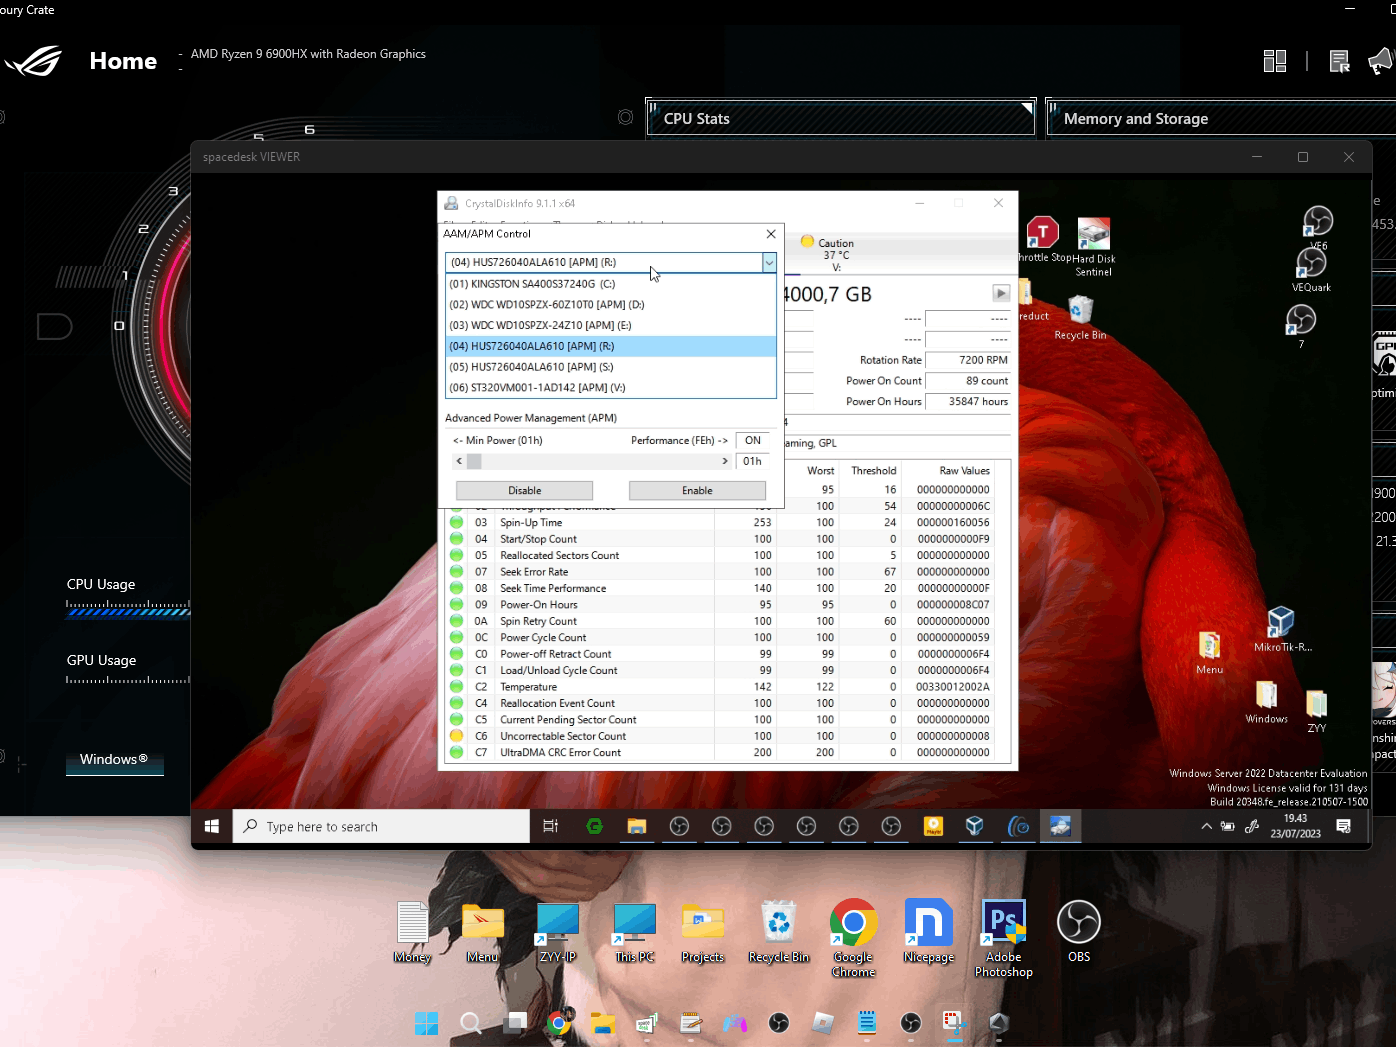Viewport: 1396px width, 1047px height.
Task: Click the Rotation Rate value 7200 RPM
Action: [967, 360]
